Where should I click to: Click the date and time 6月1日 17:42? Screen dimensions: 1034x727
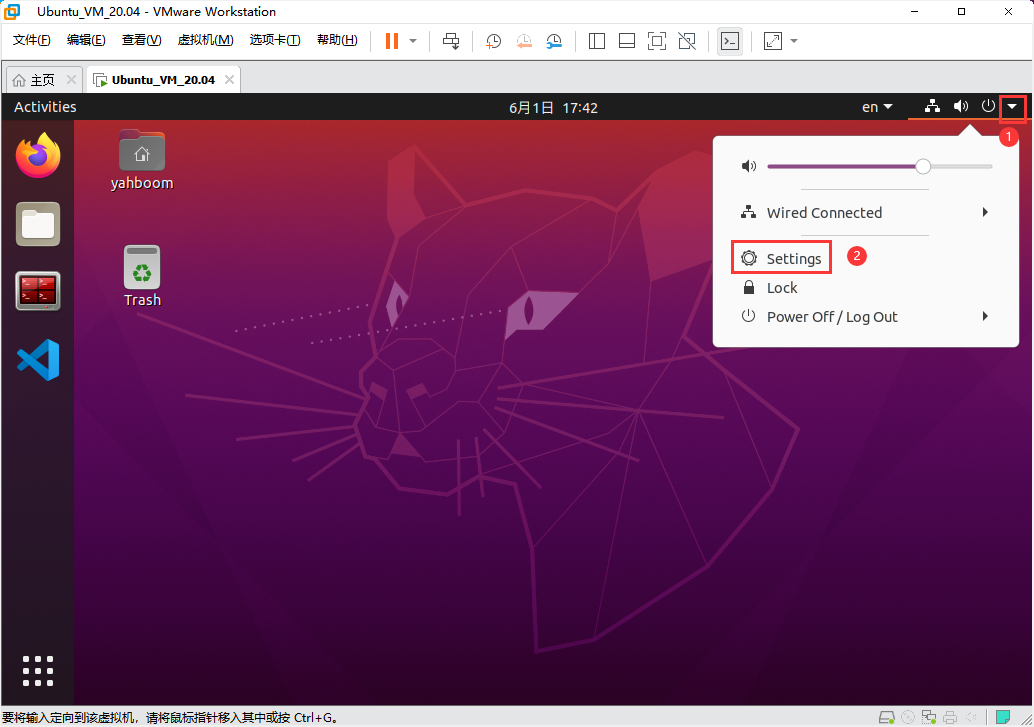pyautogui.click(x=553, y=108)
